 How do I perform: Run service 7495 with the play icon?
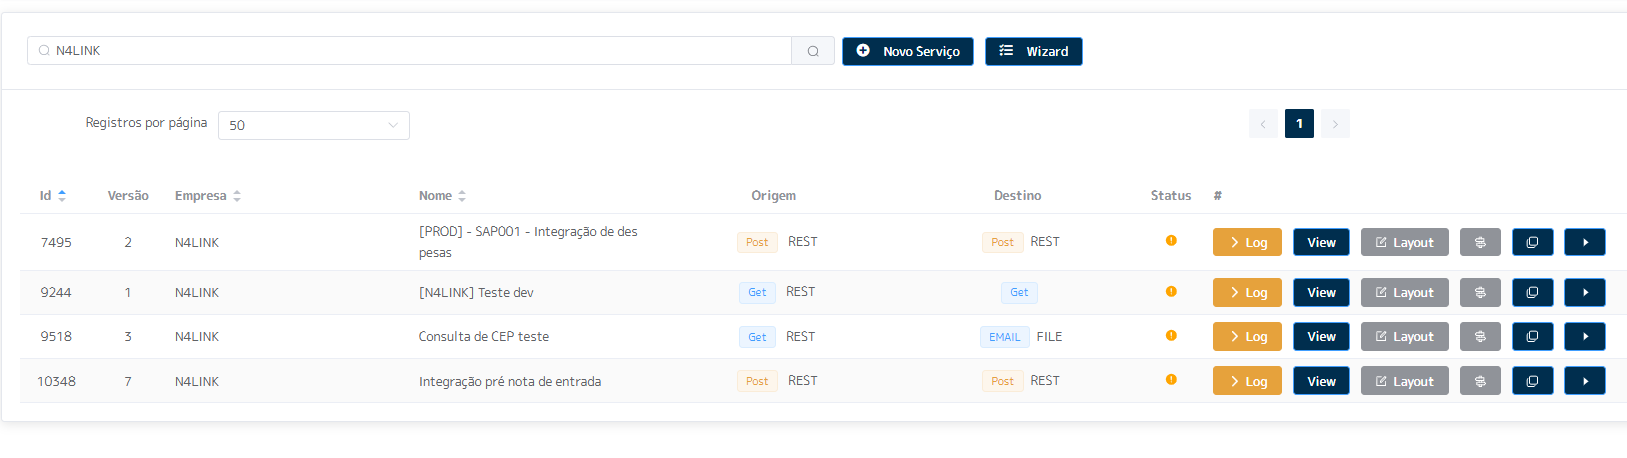[1585, 242]
